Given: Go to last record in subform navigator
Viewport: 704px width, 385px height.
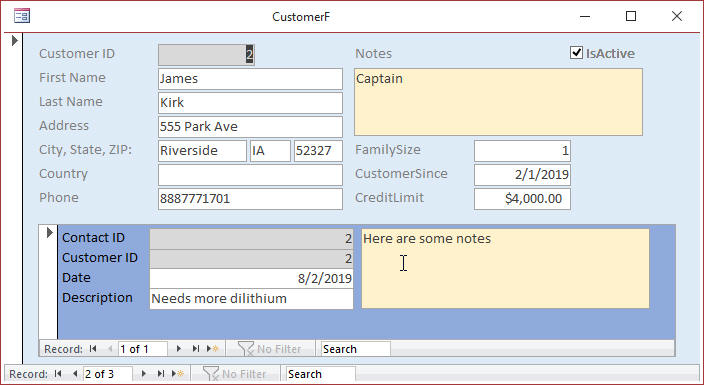Looking at the screenshot, I should tap(196, 349).
